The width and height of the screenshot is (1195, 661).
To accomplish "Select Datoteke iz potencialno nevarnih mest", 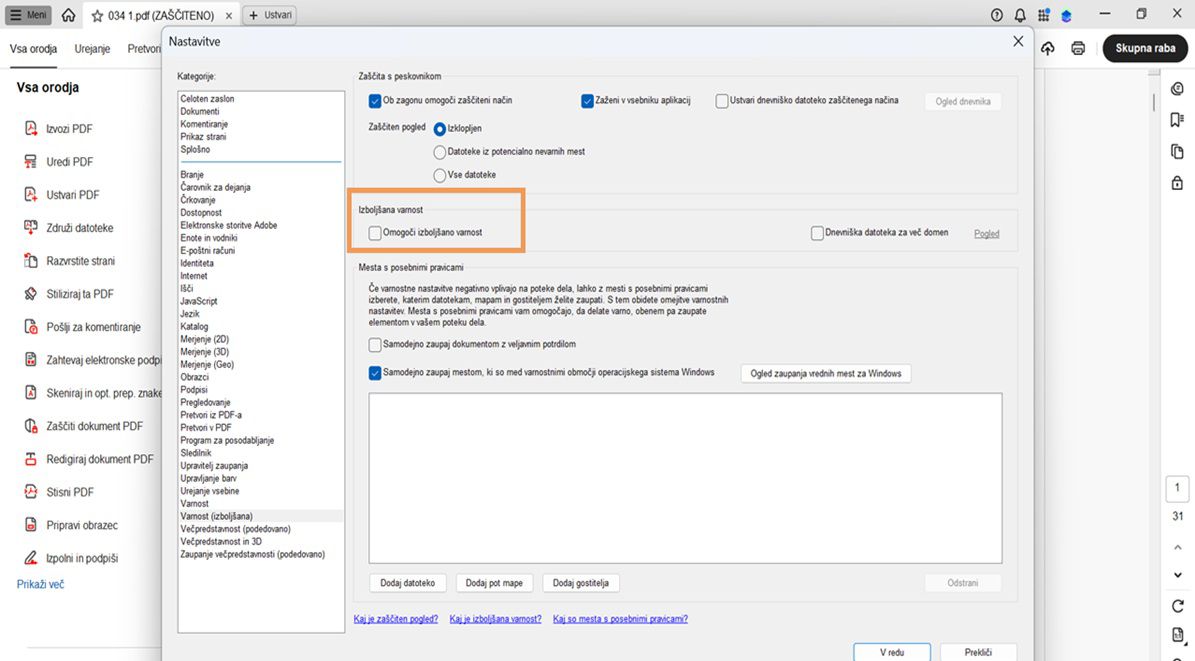I will [440, 152].
